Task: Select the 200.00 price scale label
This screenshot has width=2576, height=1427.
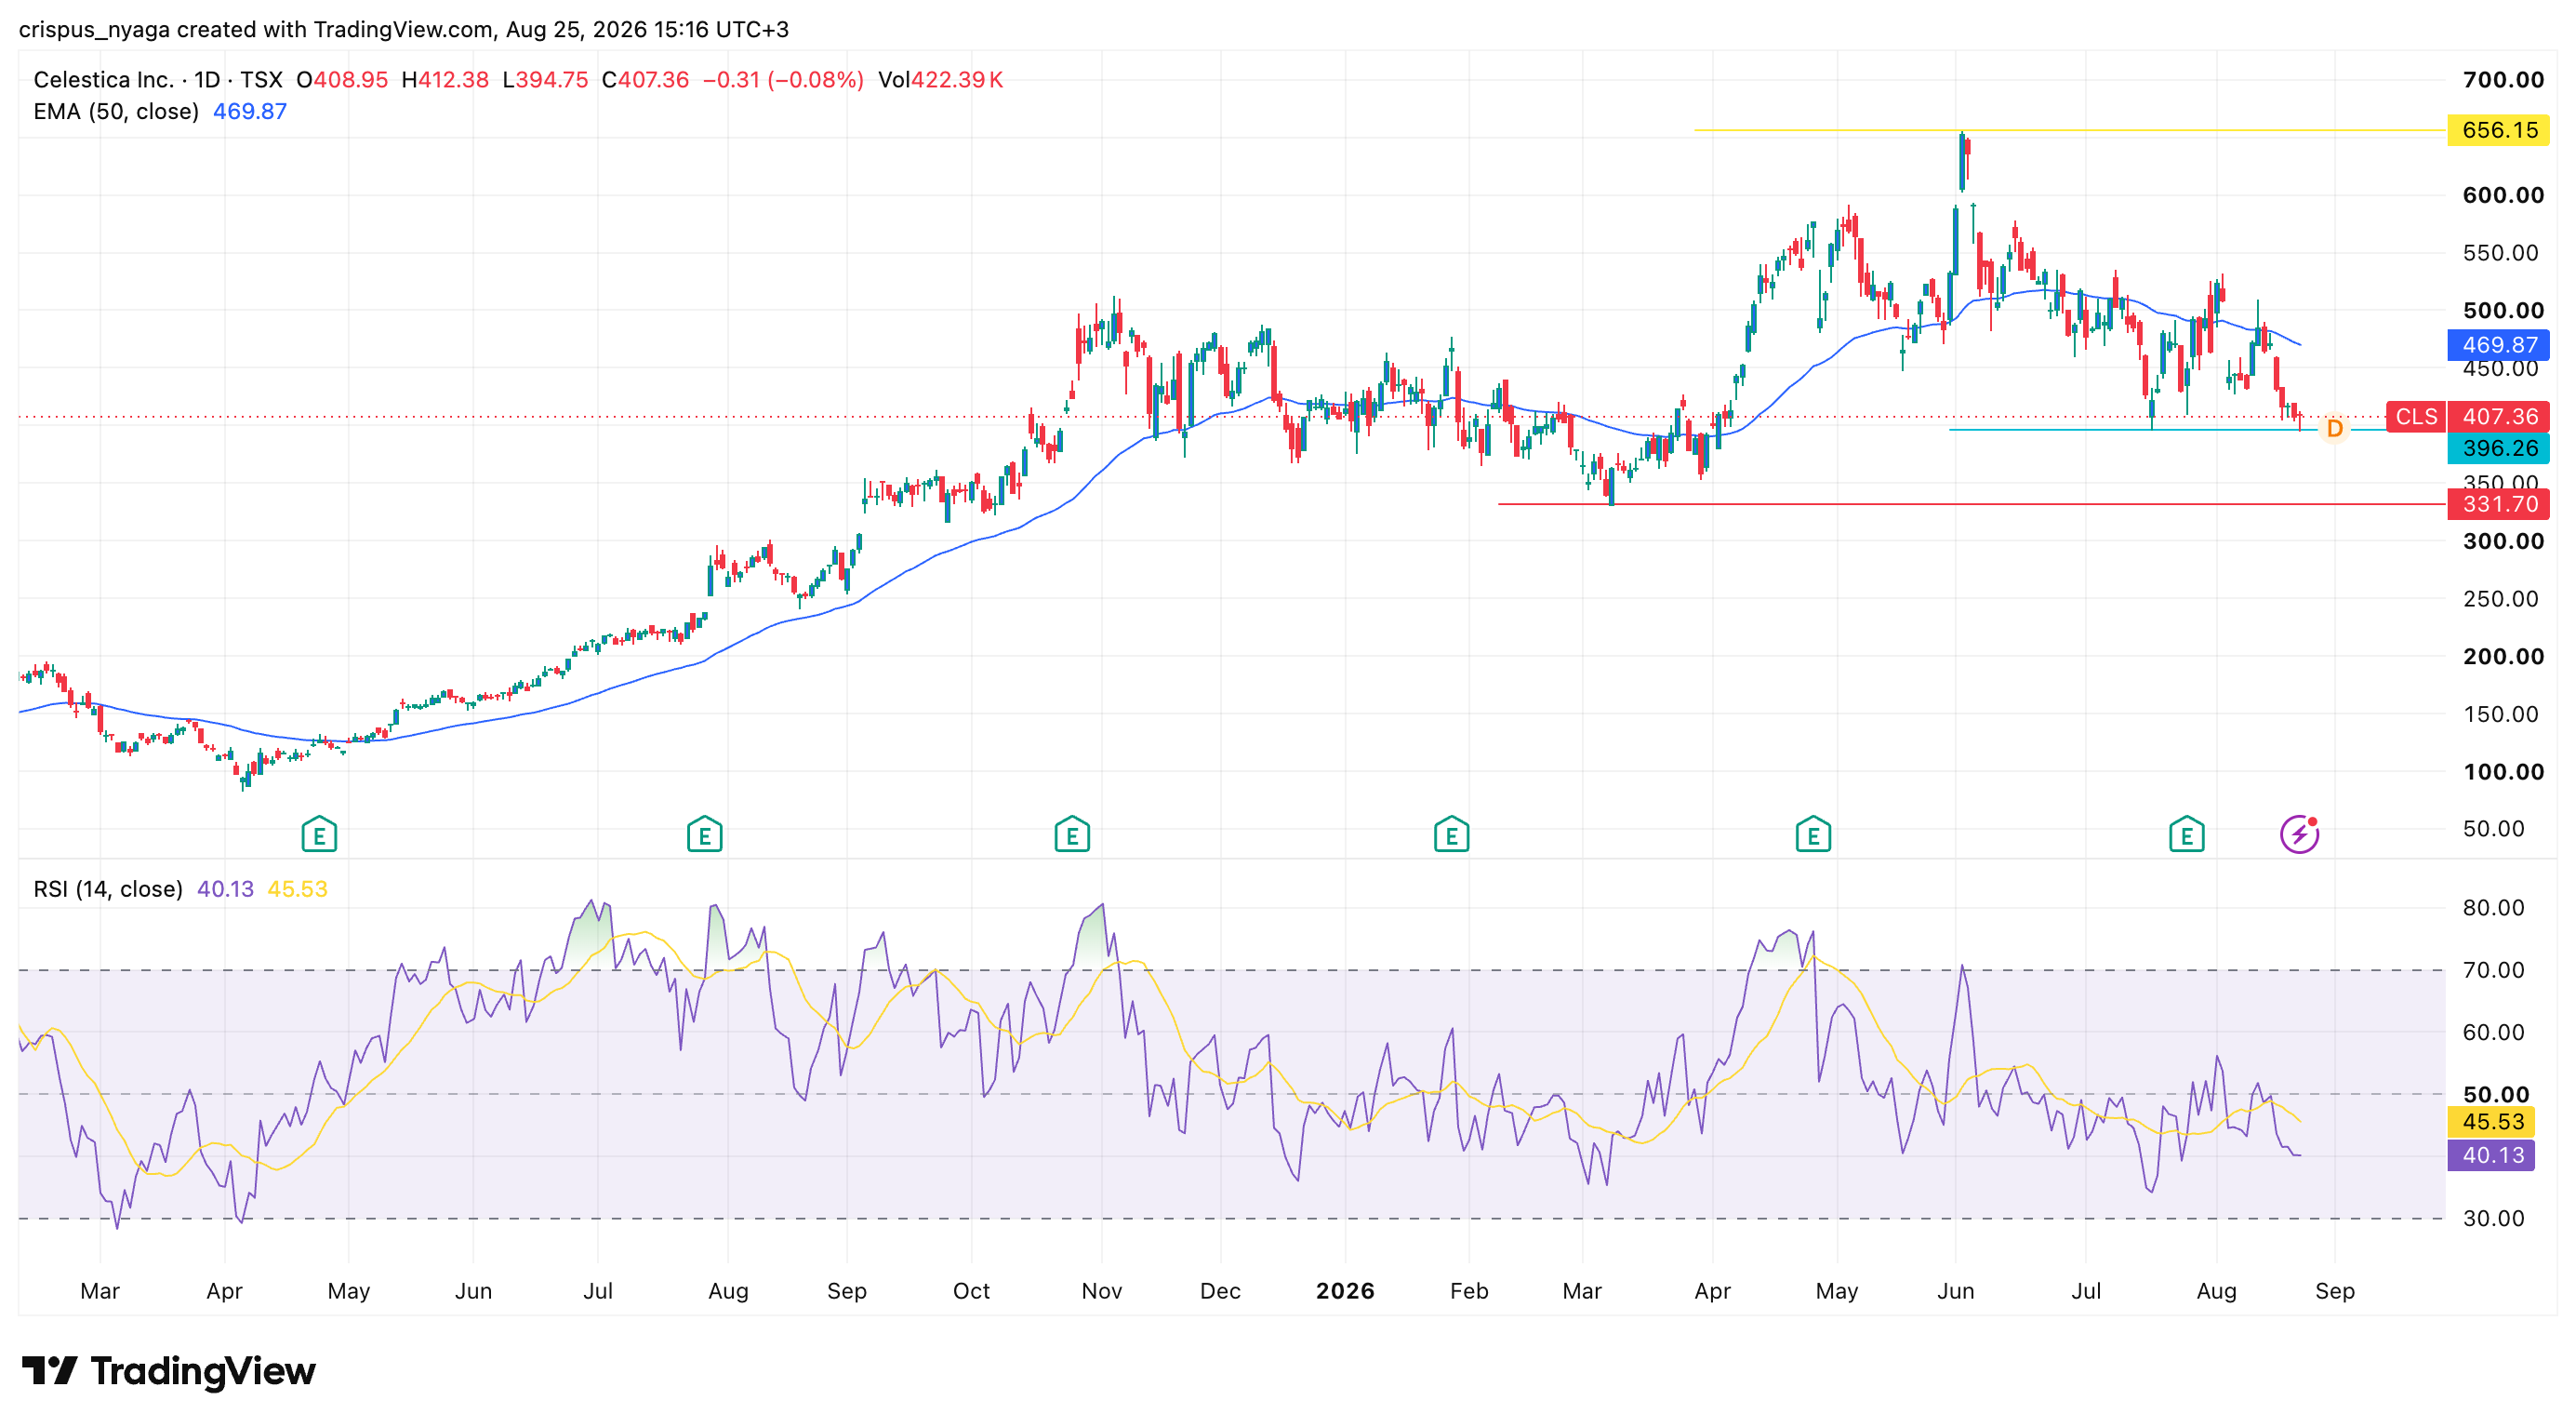Action: [x=2503, y=656]
